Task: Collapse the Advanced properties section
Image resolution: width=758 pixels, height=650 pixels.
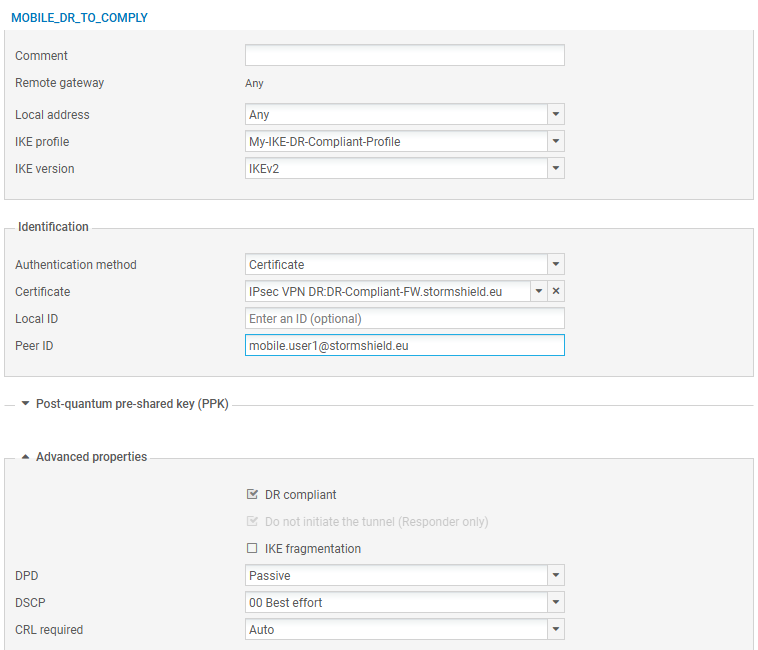Action: 26,457
